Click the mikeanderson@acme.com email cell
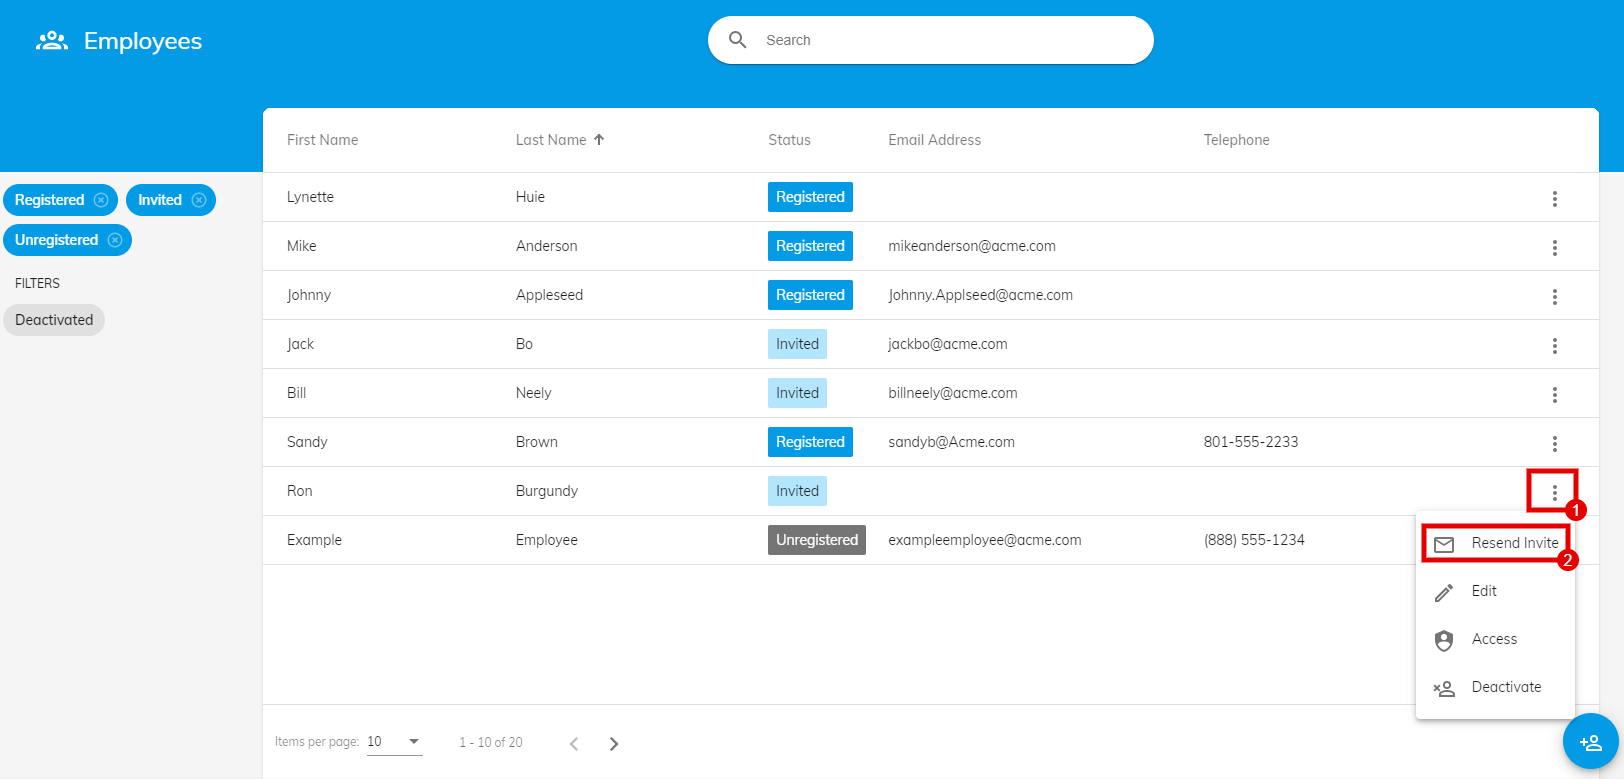This screenshot has height=779, width=1624. click(x=972, y=246)
